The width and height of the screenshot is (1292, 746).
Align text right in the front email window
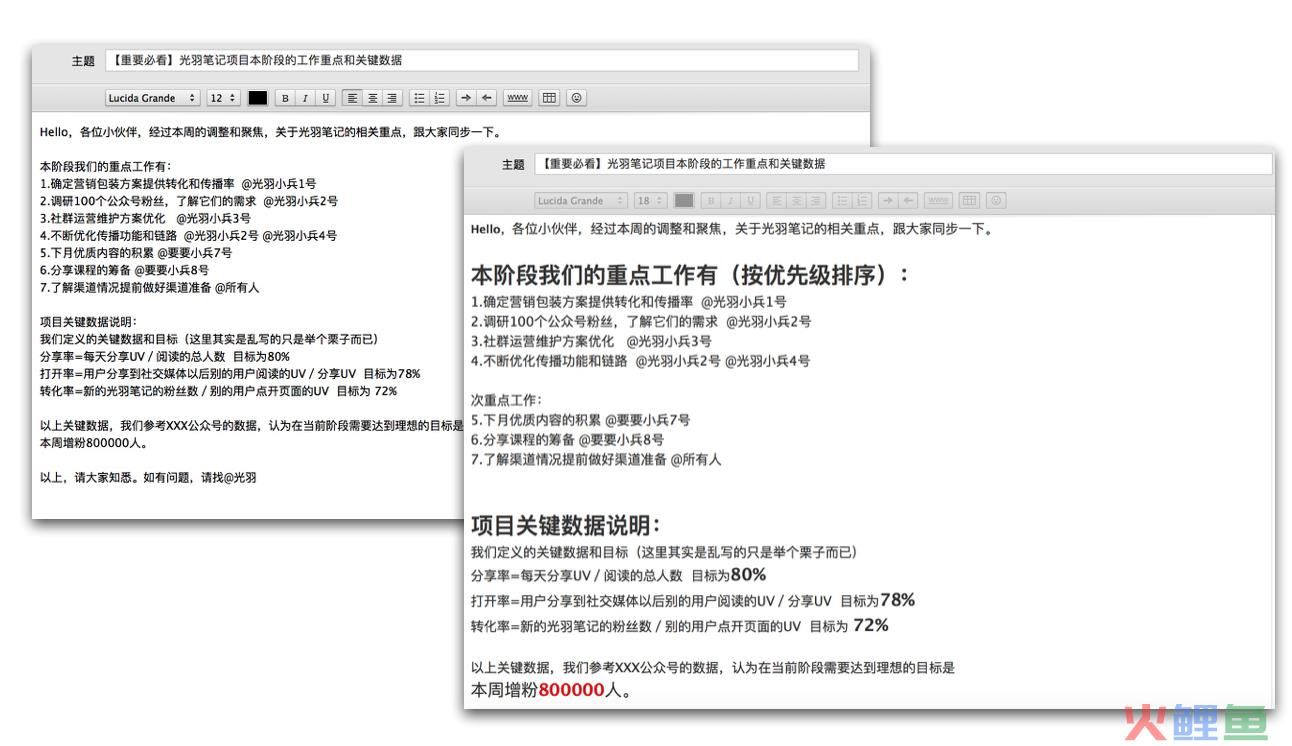[x=816, y=201]
